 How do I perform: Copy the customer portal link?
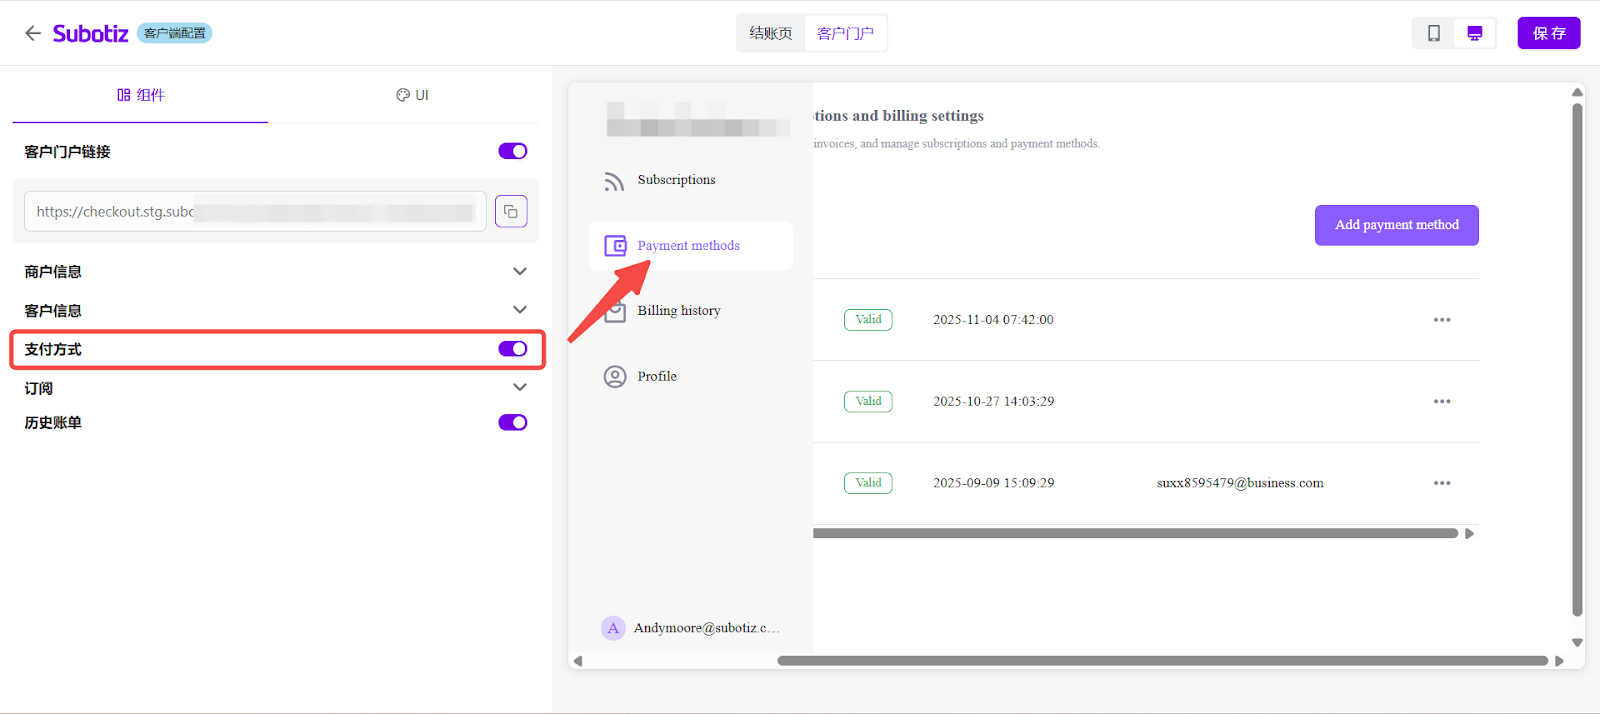click(x=511, y=211)
